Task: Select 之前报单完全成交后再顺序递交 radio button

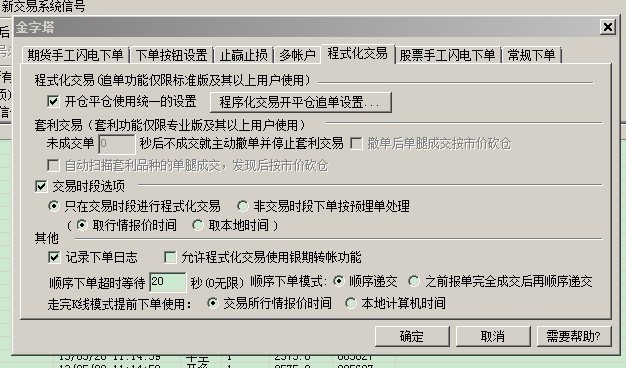Action: pos(414,281)
